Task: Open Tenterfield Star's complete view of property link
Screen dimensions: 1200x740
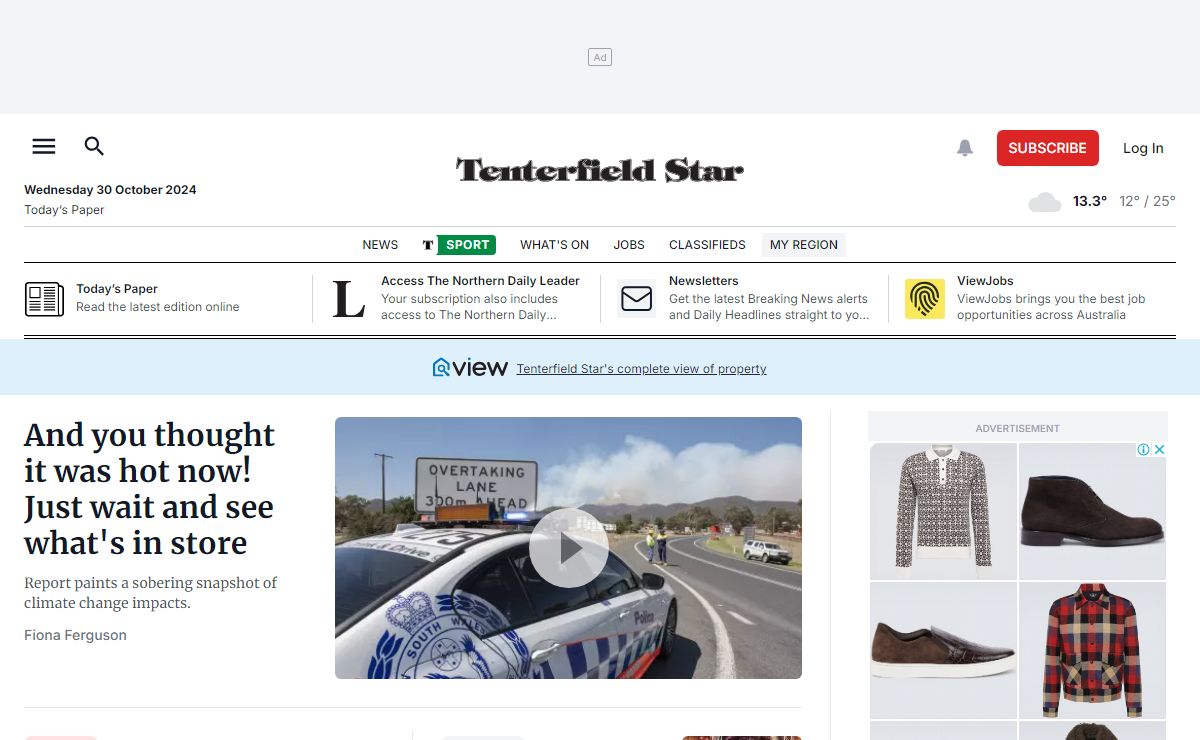Action: tap(641, 369)
